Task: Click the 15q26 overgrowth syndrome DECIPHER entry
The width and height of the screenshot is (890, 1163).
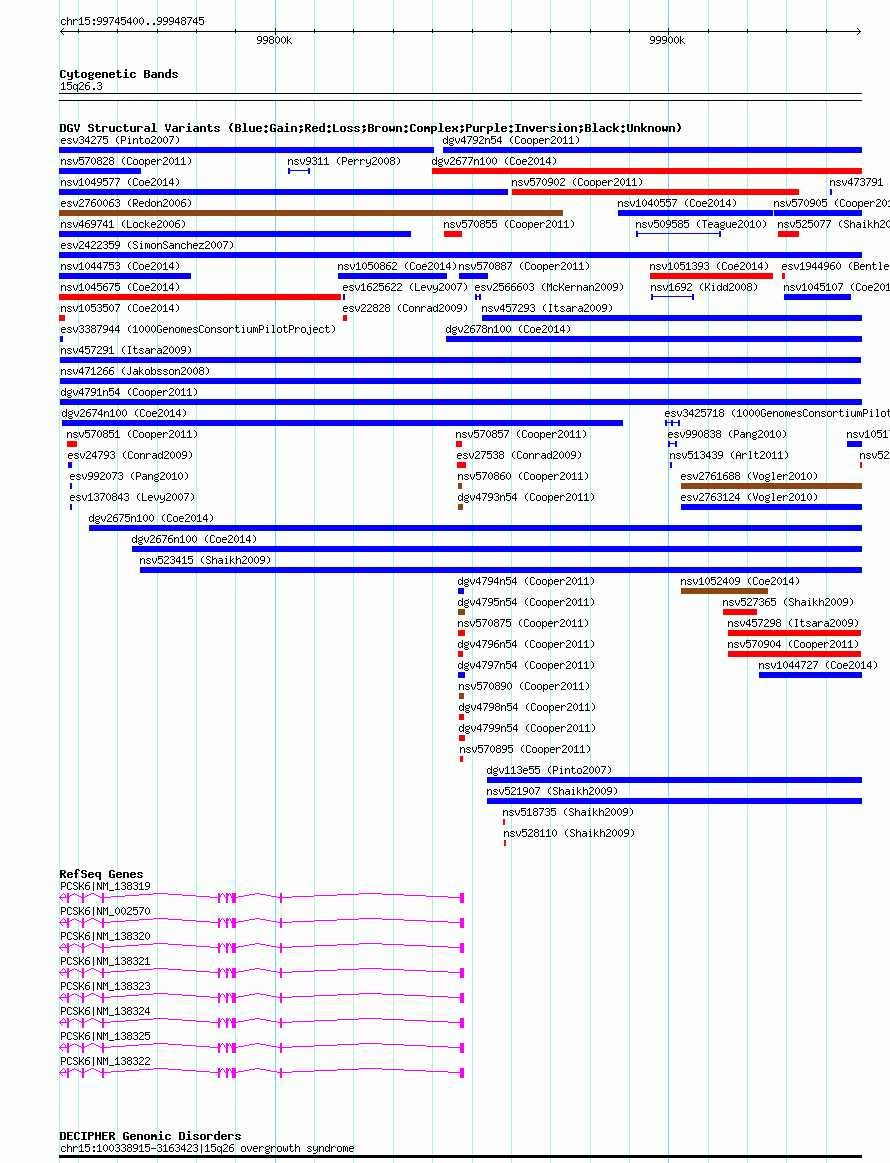Action: tap(207, 1148)
